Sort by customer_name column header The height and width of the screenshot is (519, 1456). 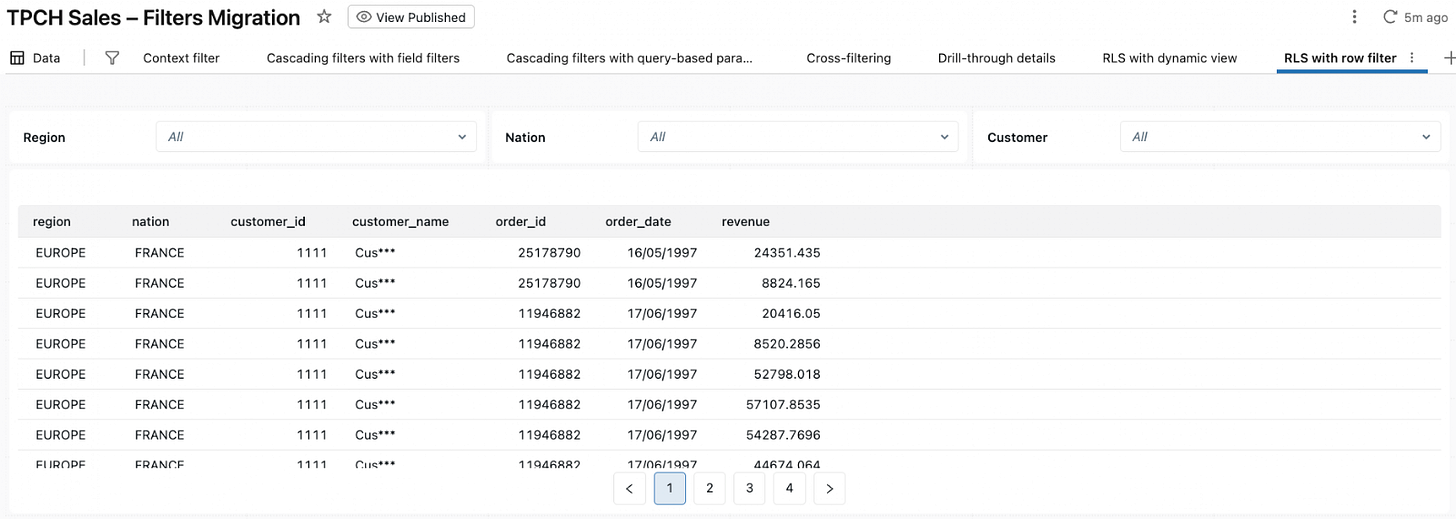pyautogui.click(x=400, y=222)
